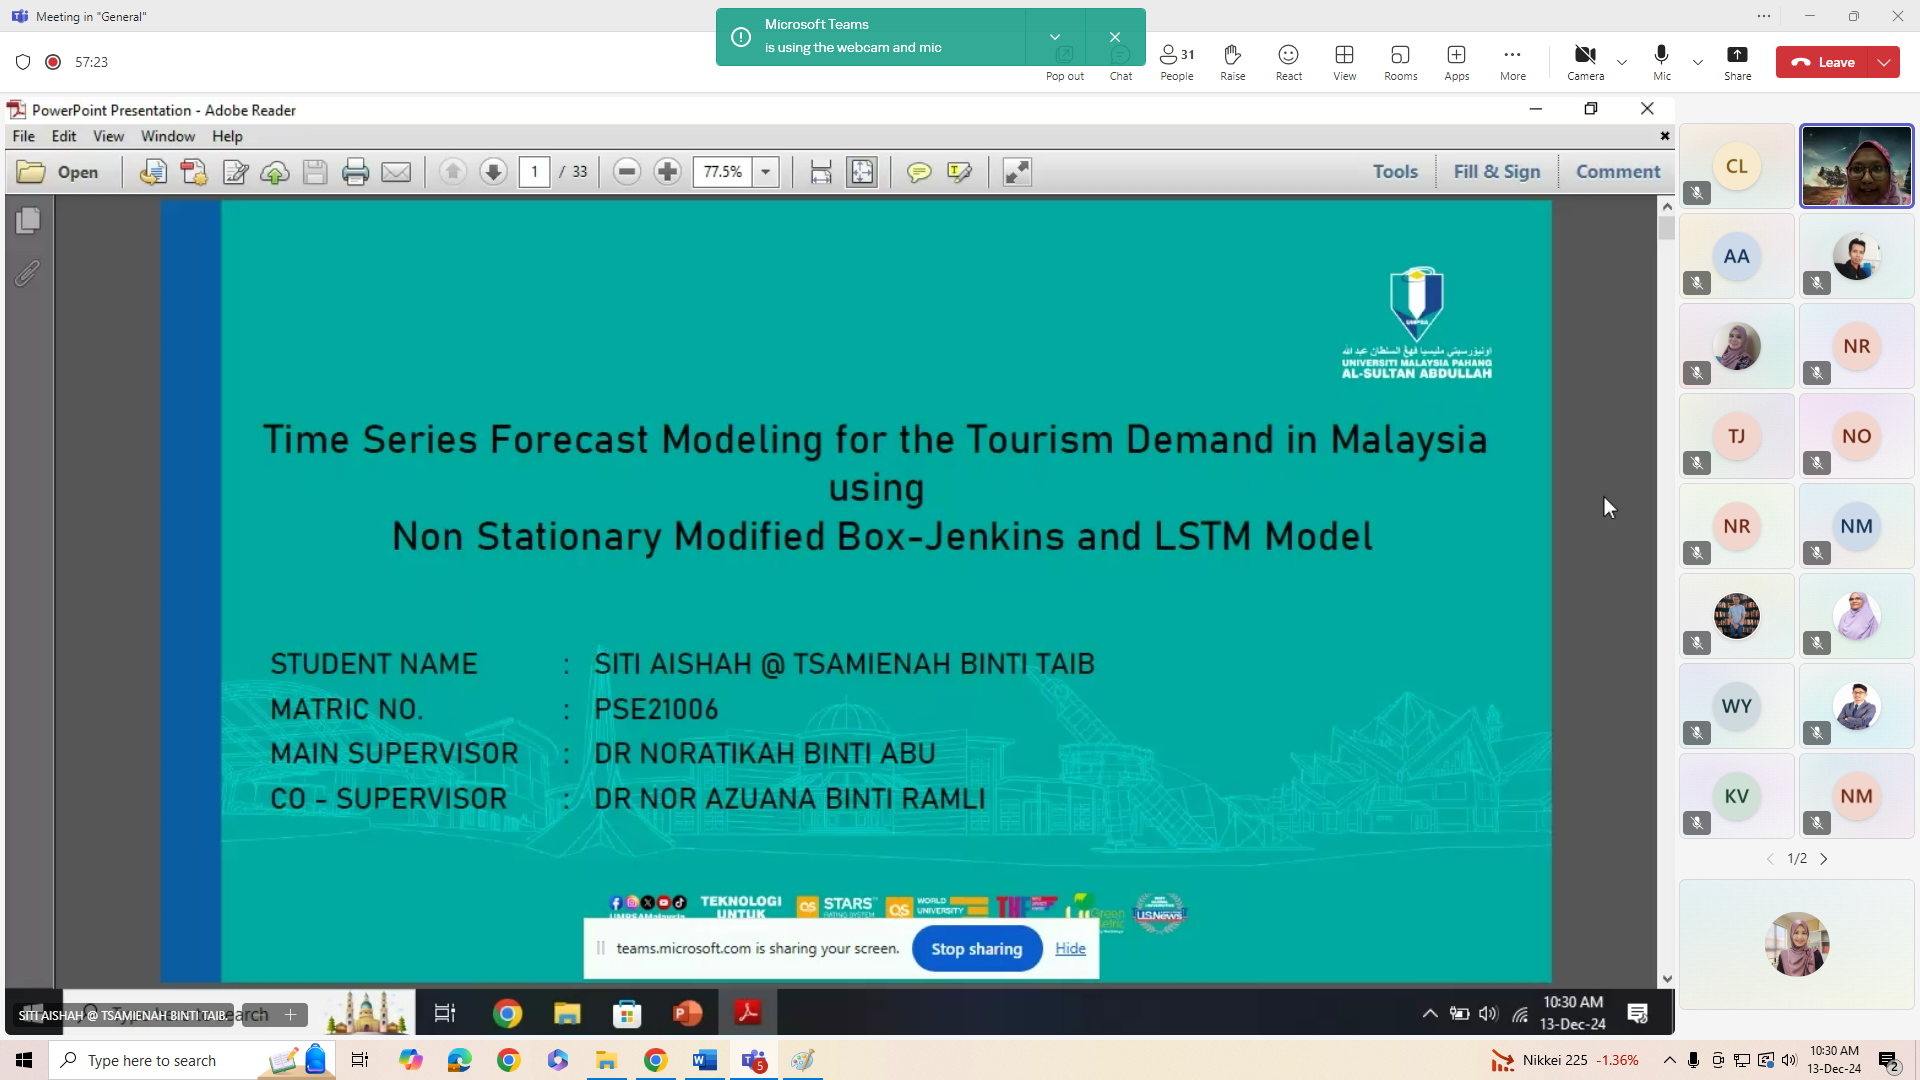Open the Leave options dropdown arrow
This screenshot has width=1920, height=1080.
pyautogui.click(x=1884, y=62)
